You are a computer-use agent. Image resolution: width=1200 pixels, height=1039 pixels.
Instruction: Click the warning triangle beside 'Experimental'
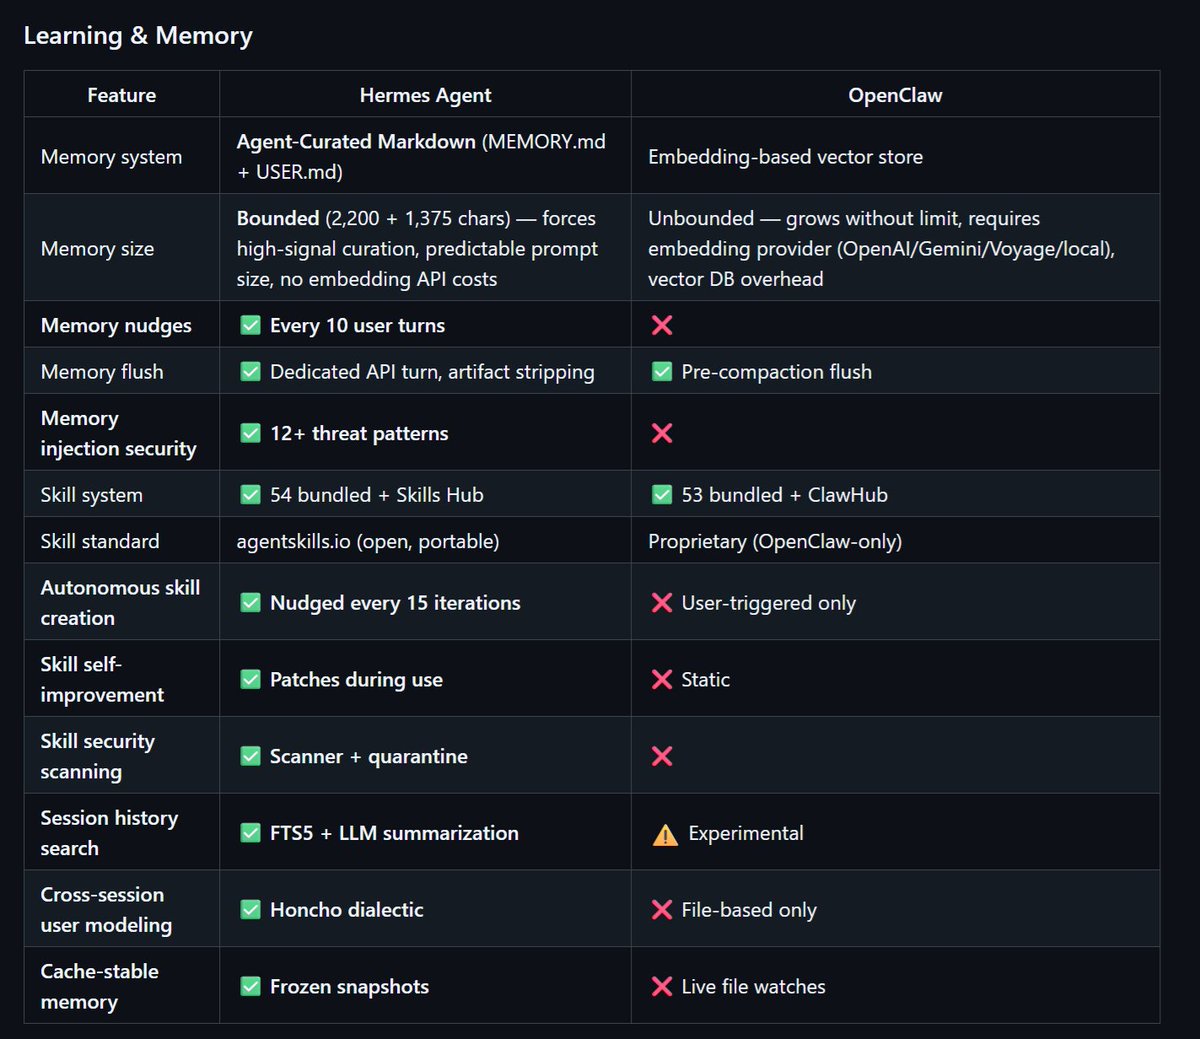pos(665,834)
